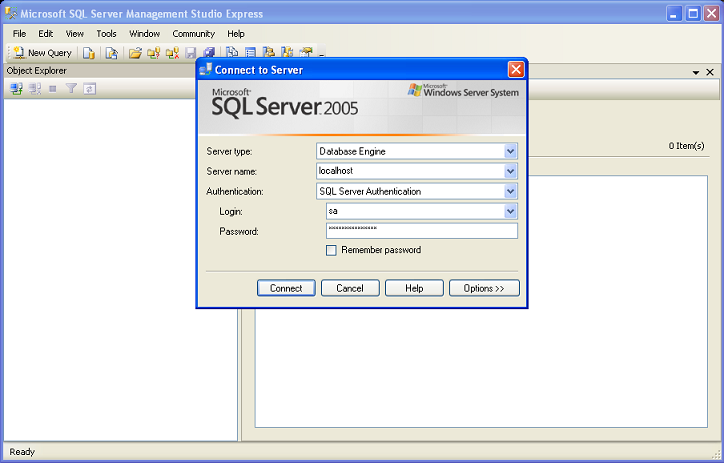Open the Server type dropdown arrow
Image resolution: width=724 pixels, height=463 pixels.
coord(510,151)
